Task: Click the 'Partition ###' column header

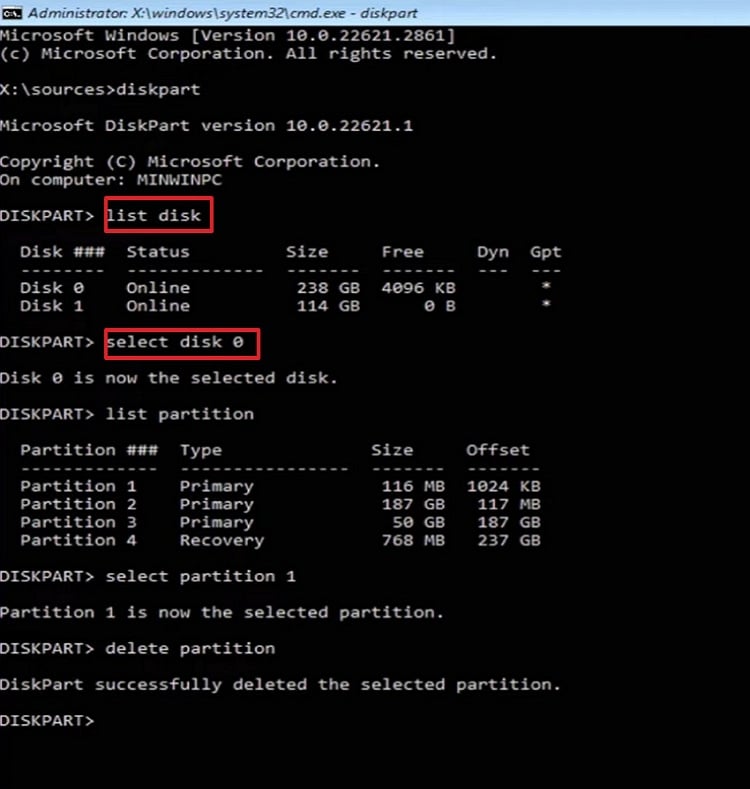Action: 89,450
